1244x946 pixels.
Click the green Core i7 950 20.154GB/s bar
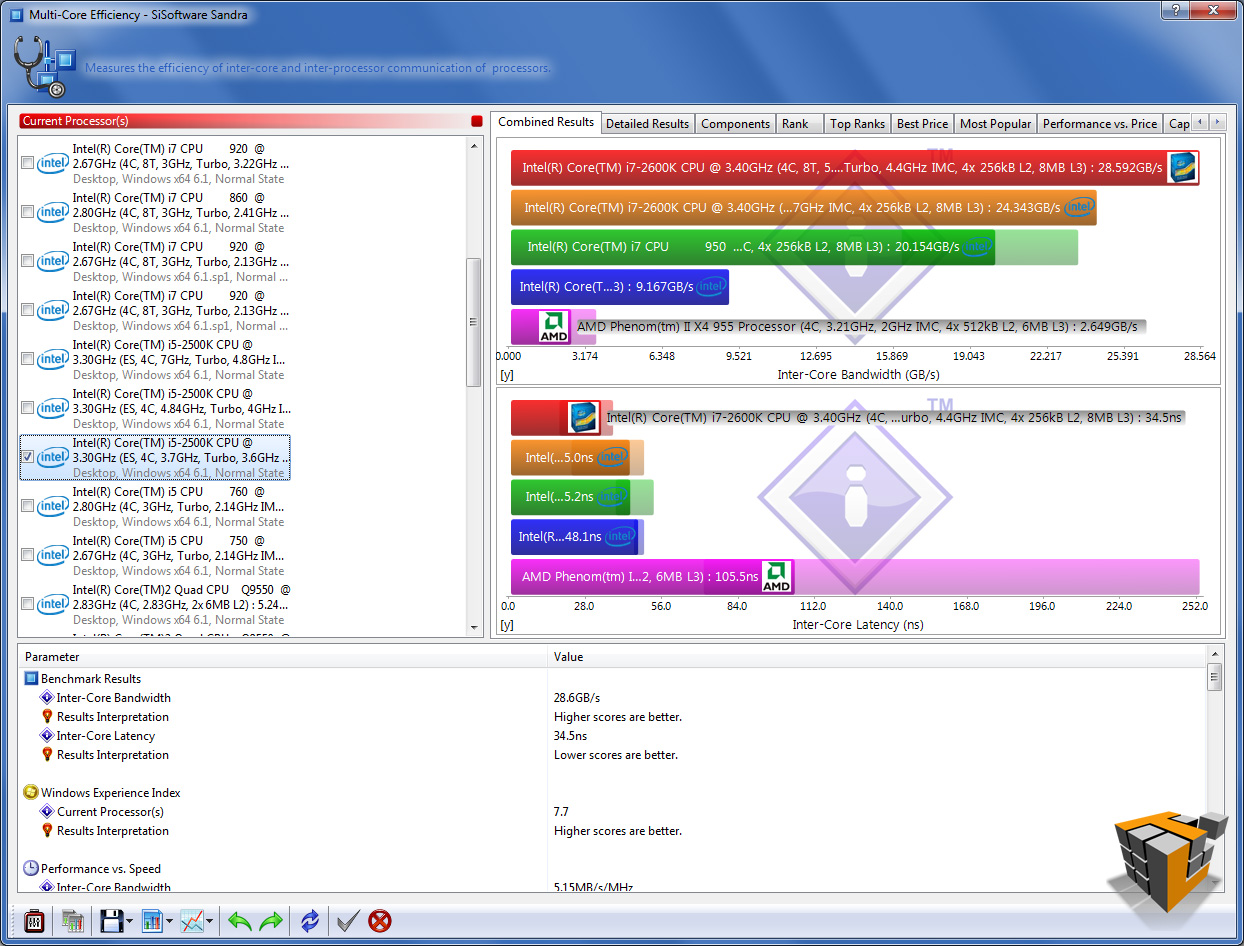753,247
